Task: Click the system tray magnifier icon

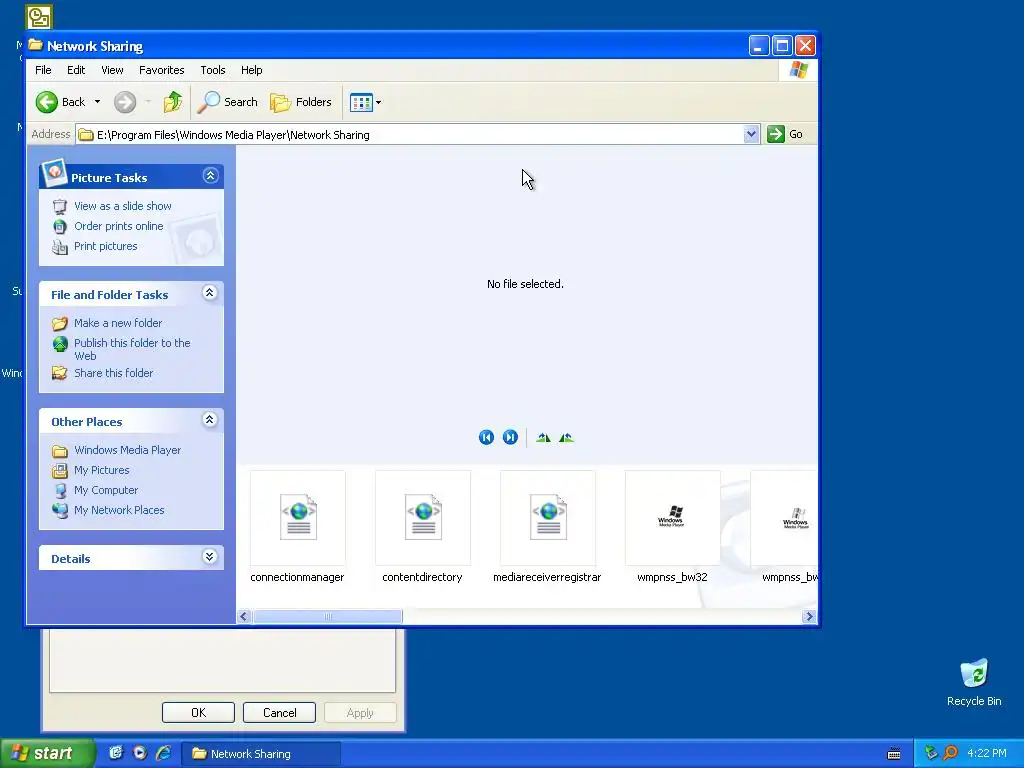Action: tap(951, 753)
